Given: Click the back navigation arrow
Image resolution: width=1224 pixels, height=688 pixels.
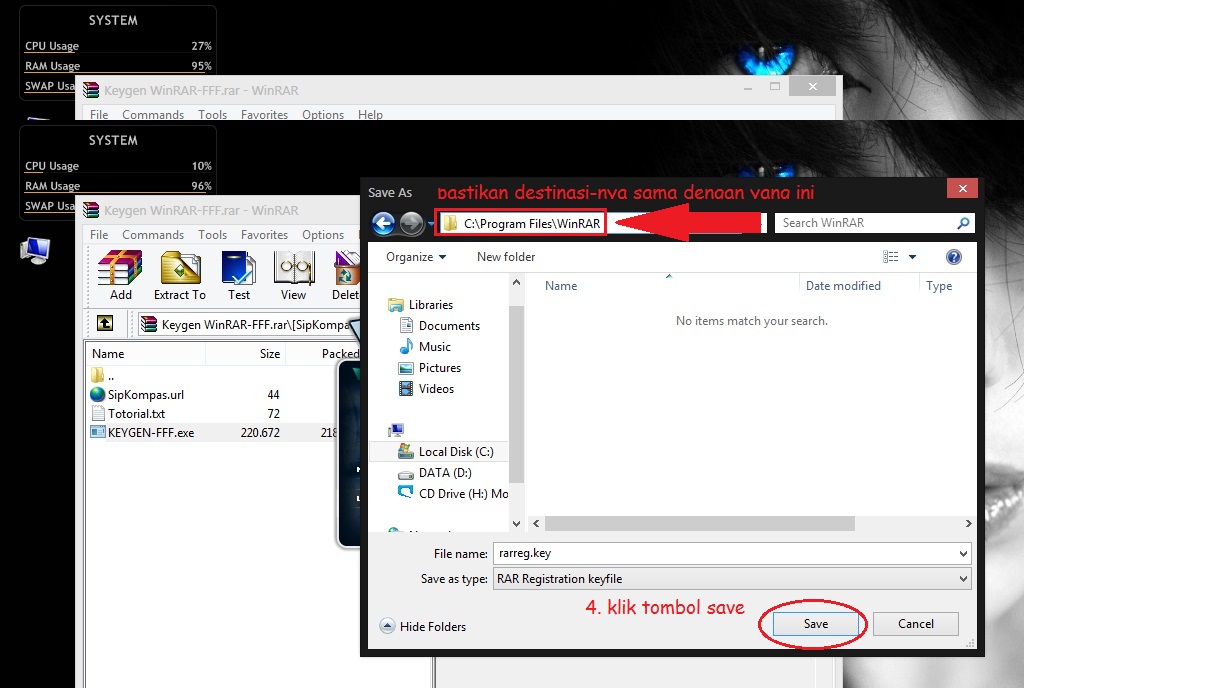Looking at the screenshot, I should tap(383, 222).
